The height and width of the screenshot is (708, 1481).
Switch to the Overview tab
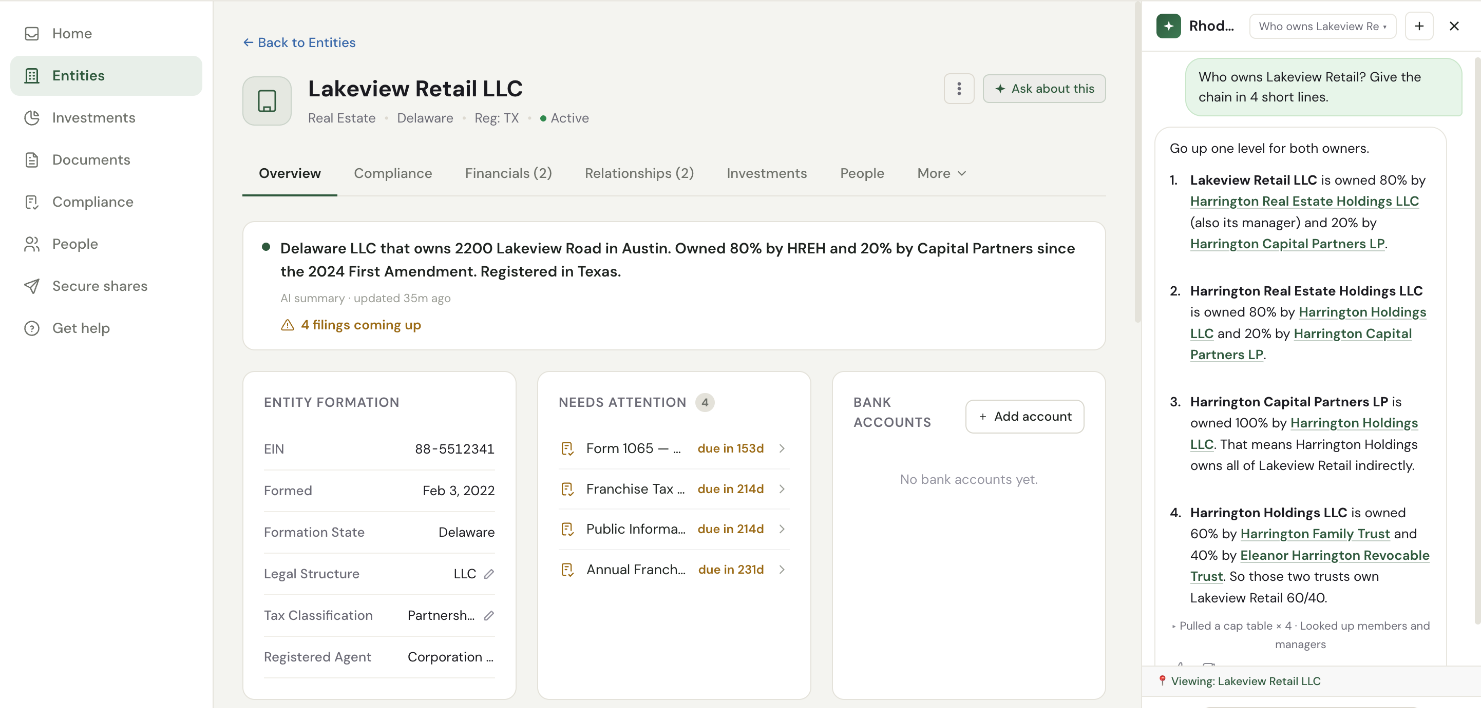tap(290, 173)
